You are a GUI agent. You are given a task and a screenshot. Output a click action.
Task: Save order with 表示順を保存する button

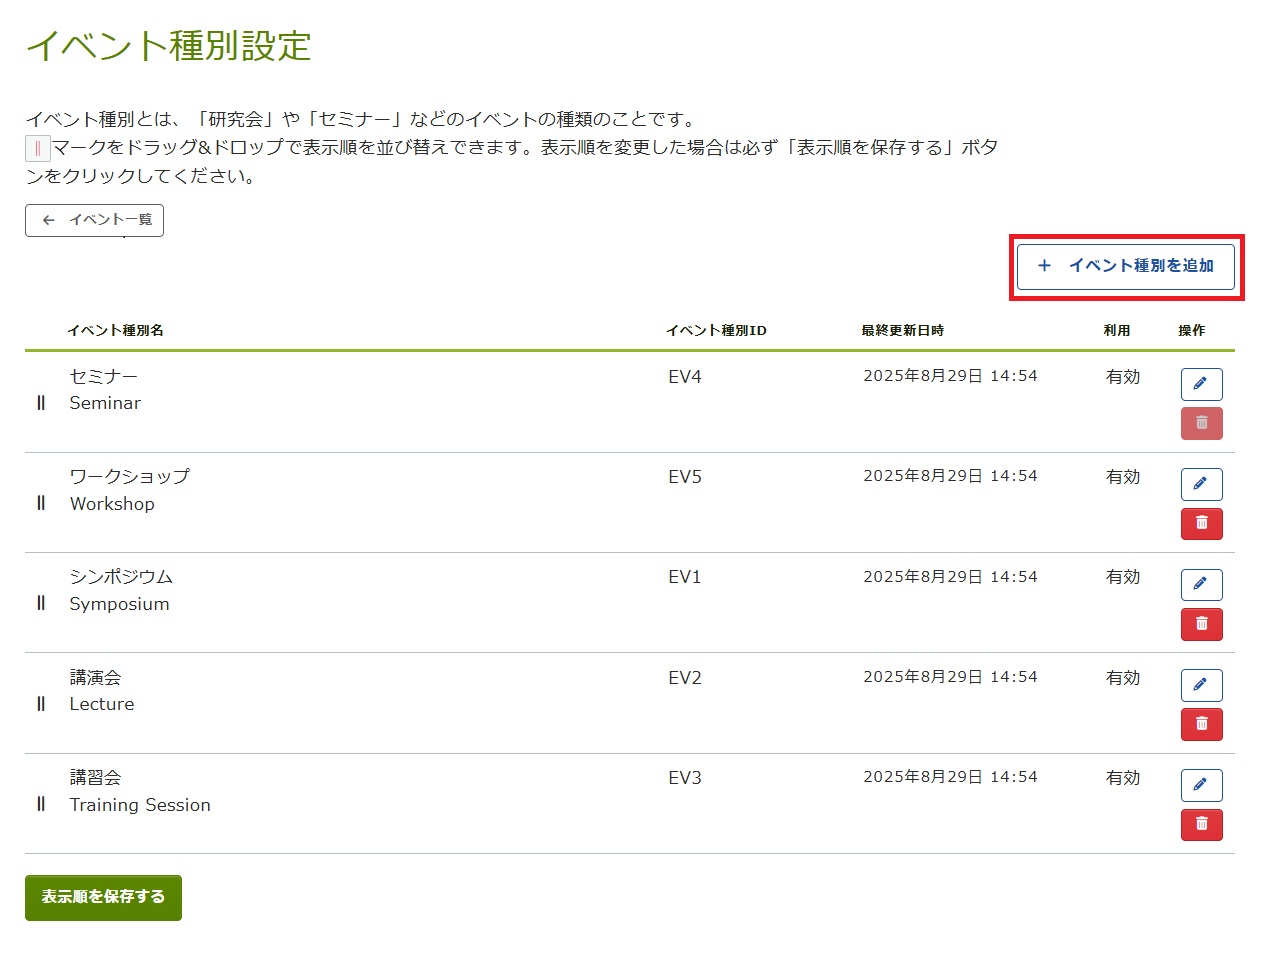point(103,897)
